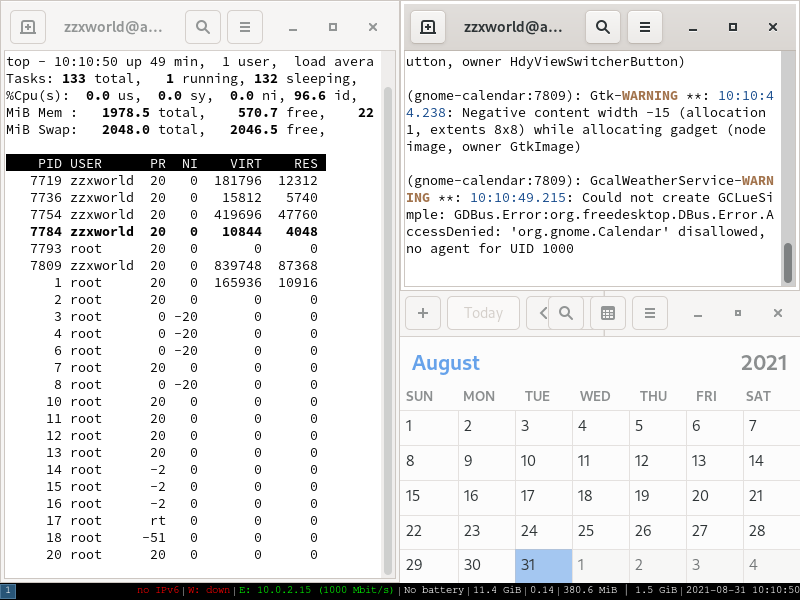The width and height of the screenshot is (800, 600).
Task: Click the right terminal's vertical scrollbar
Action: click(x=788, y=262)
